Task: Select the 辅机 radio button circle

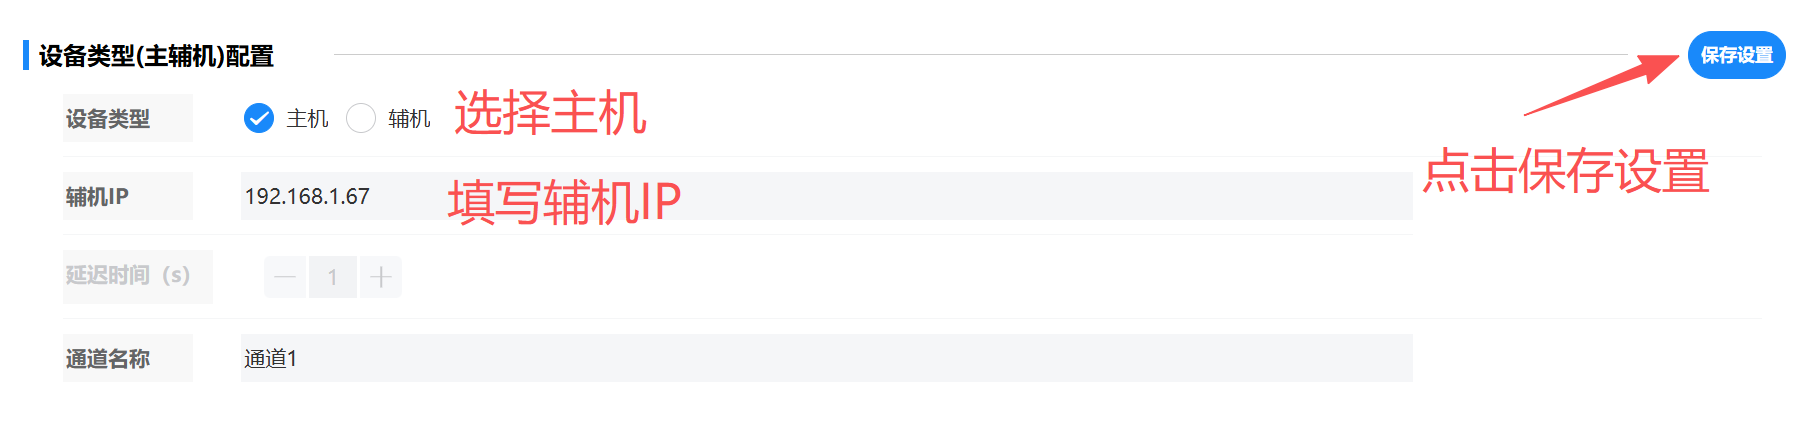Action: (x=361, y=118)
